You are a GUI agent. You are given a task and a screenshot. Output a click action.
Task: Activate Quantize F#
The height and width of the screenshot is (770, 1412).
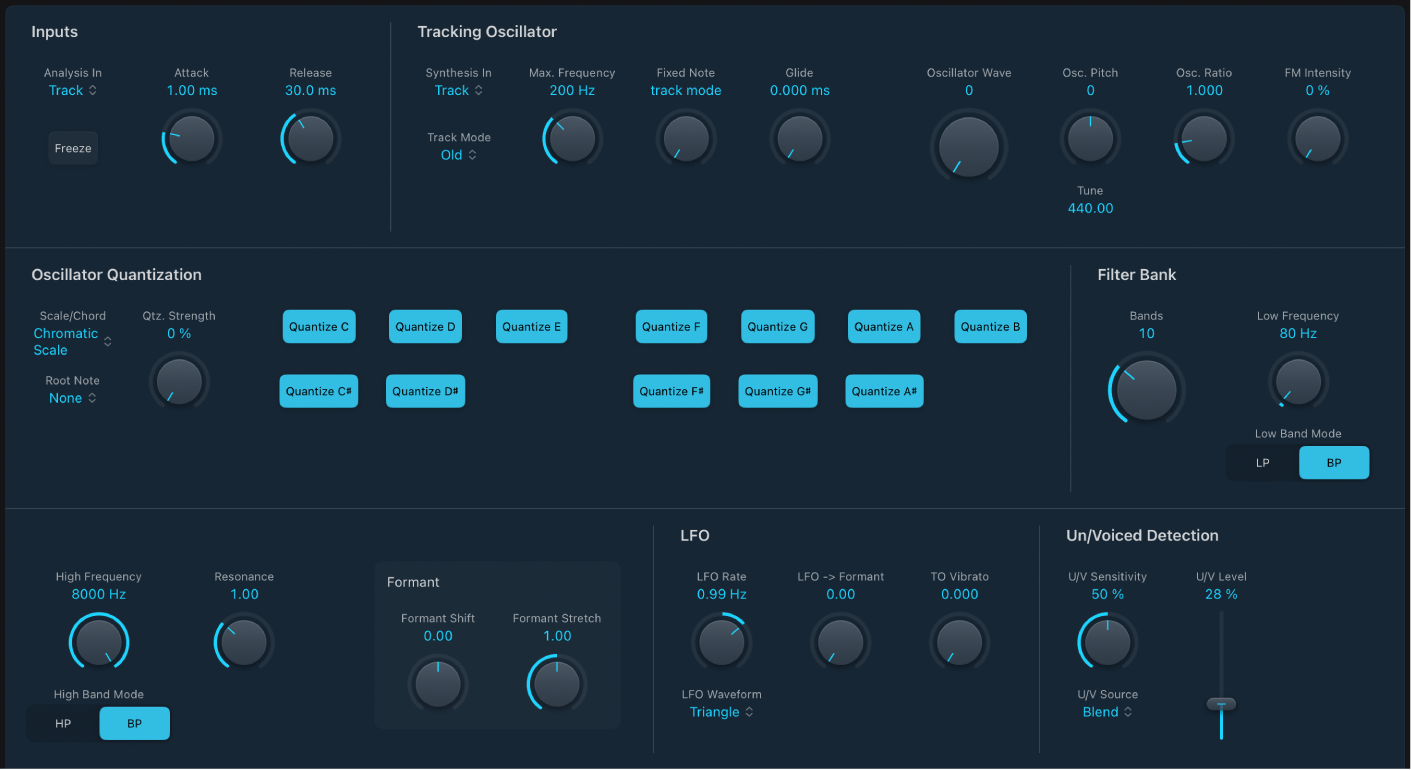pyautogui.click(x=671, y=391)
